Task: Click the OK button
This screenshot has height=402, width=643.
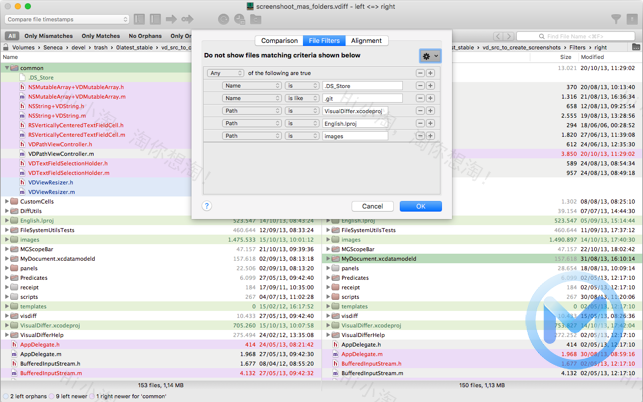Action: [421, 206]
